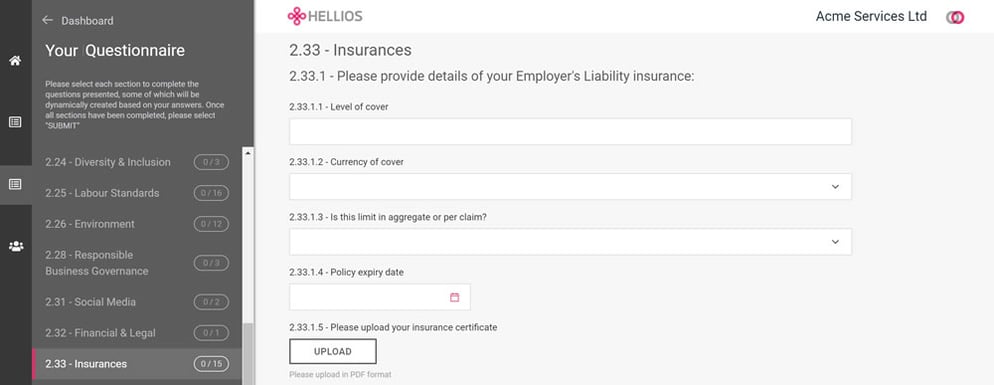Image resolution: width=994 pixels, height=385 pixels.
Task: Open the 2.25 - Labour Standards section
Action: [x=136, y=193]
